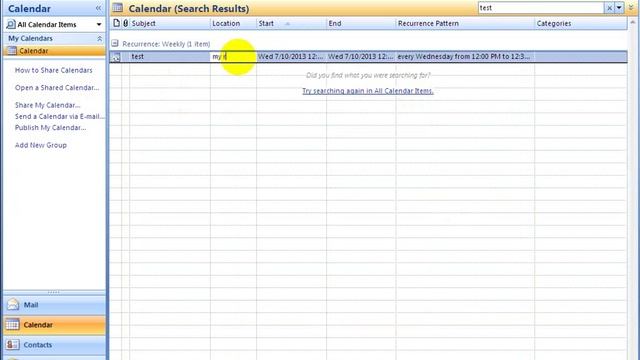Sort by the Location column header
This screenshot has height=360, width=640.
click(233, 23)
